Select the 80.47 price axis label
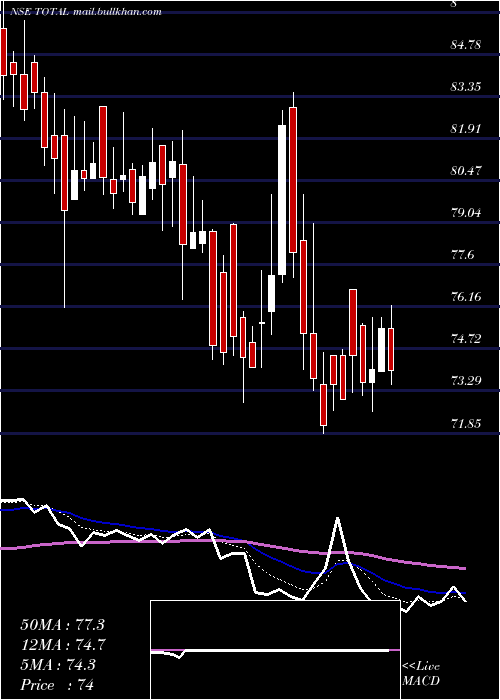The height and width of the screenshot is (700, 500). (466, 170)
